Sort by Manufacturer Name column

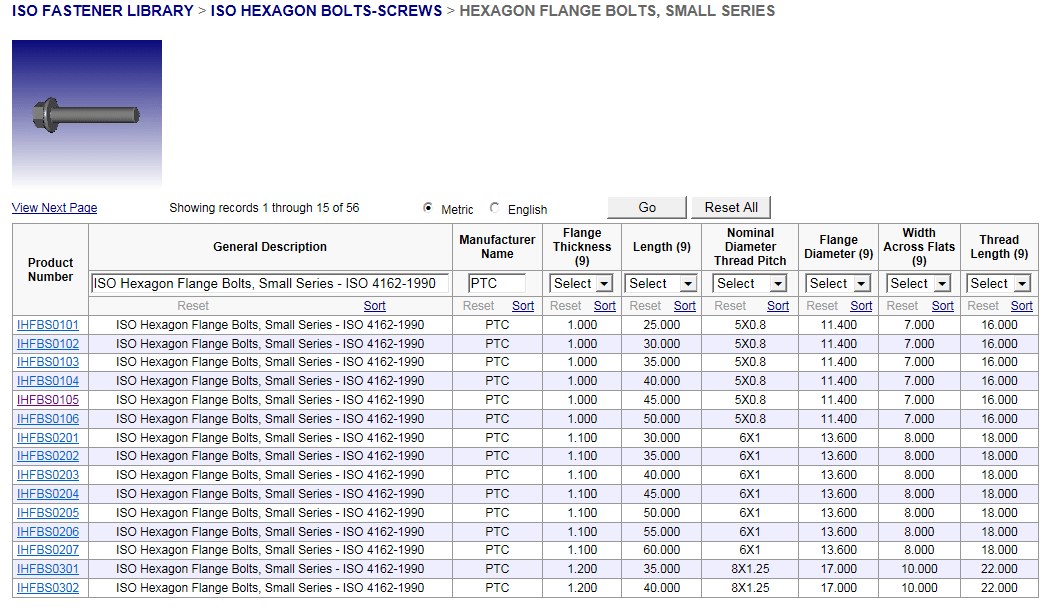coord(523,306)
